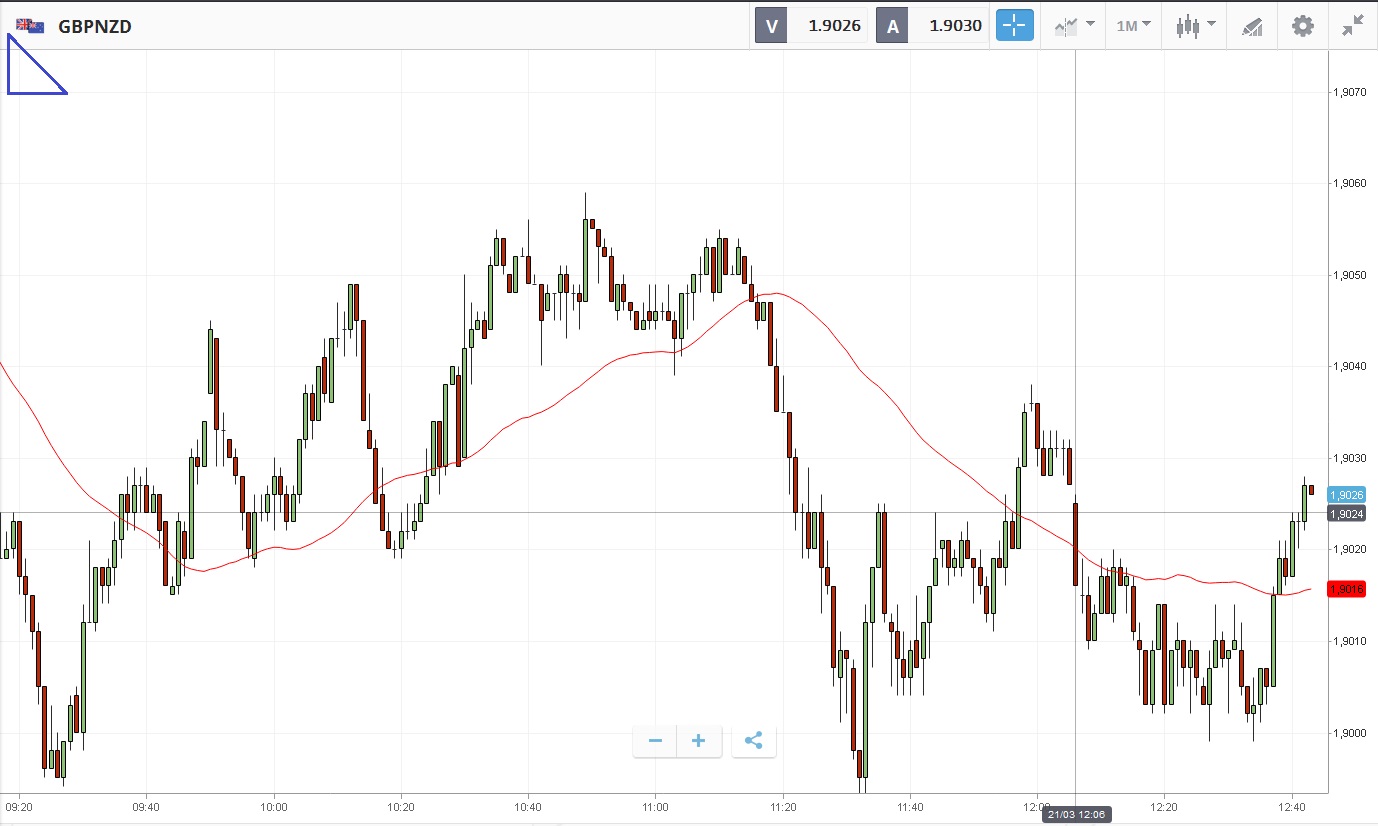Open the 1M timeframe dropdown
This screenshot has height=826, width=1378.
1133,26
